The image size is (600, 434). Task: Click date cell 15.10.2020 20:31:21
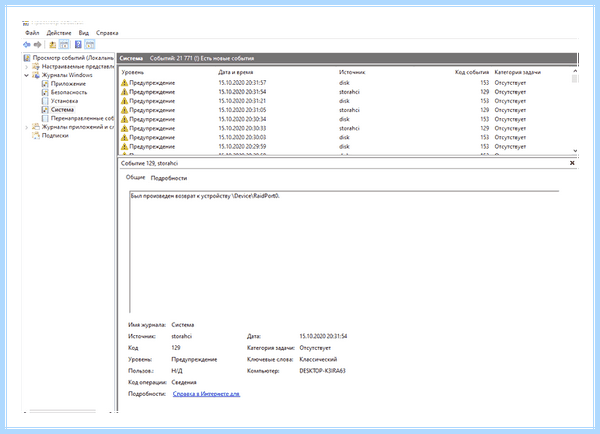tap(242, 101)
